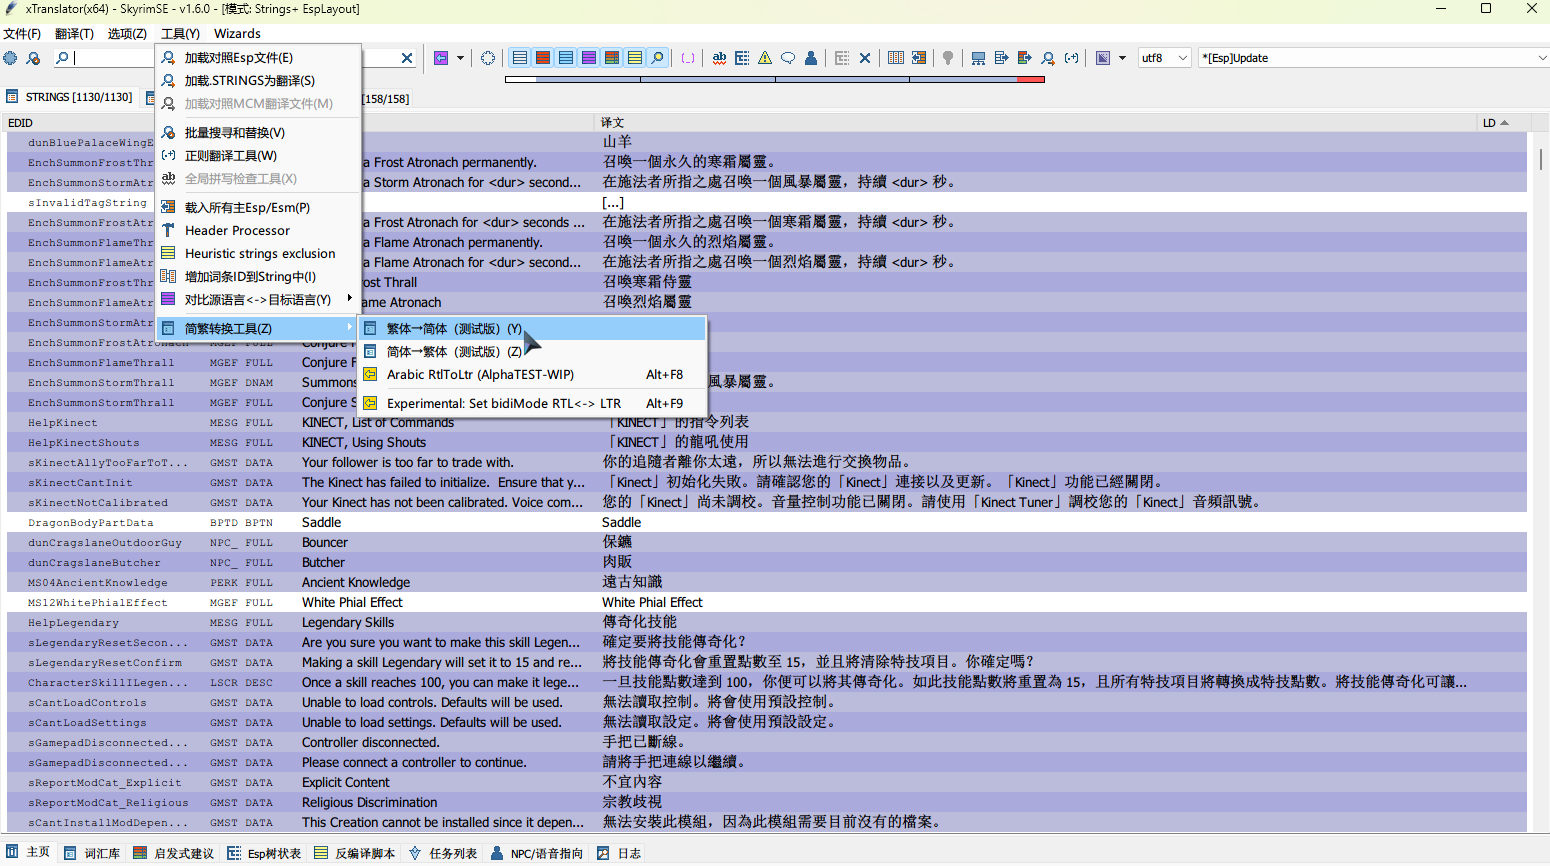
Task: Choose 加载.STRINGS为翻译(S) menu entry
Action: [x=258, y=81]
